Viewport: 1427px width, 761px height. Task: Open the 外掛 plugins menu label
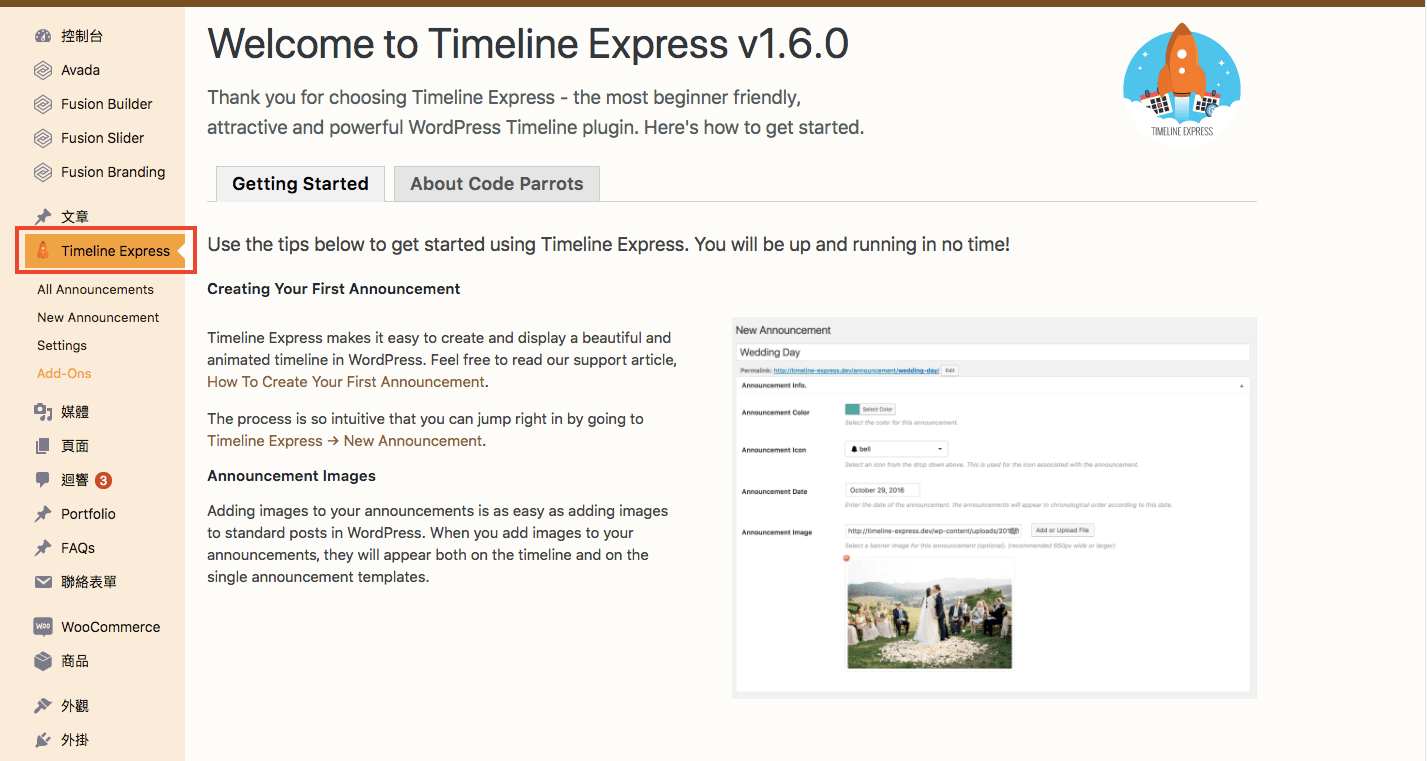[x=75, y=740]
